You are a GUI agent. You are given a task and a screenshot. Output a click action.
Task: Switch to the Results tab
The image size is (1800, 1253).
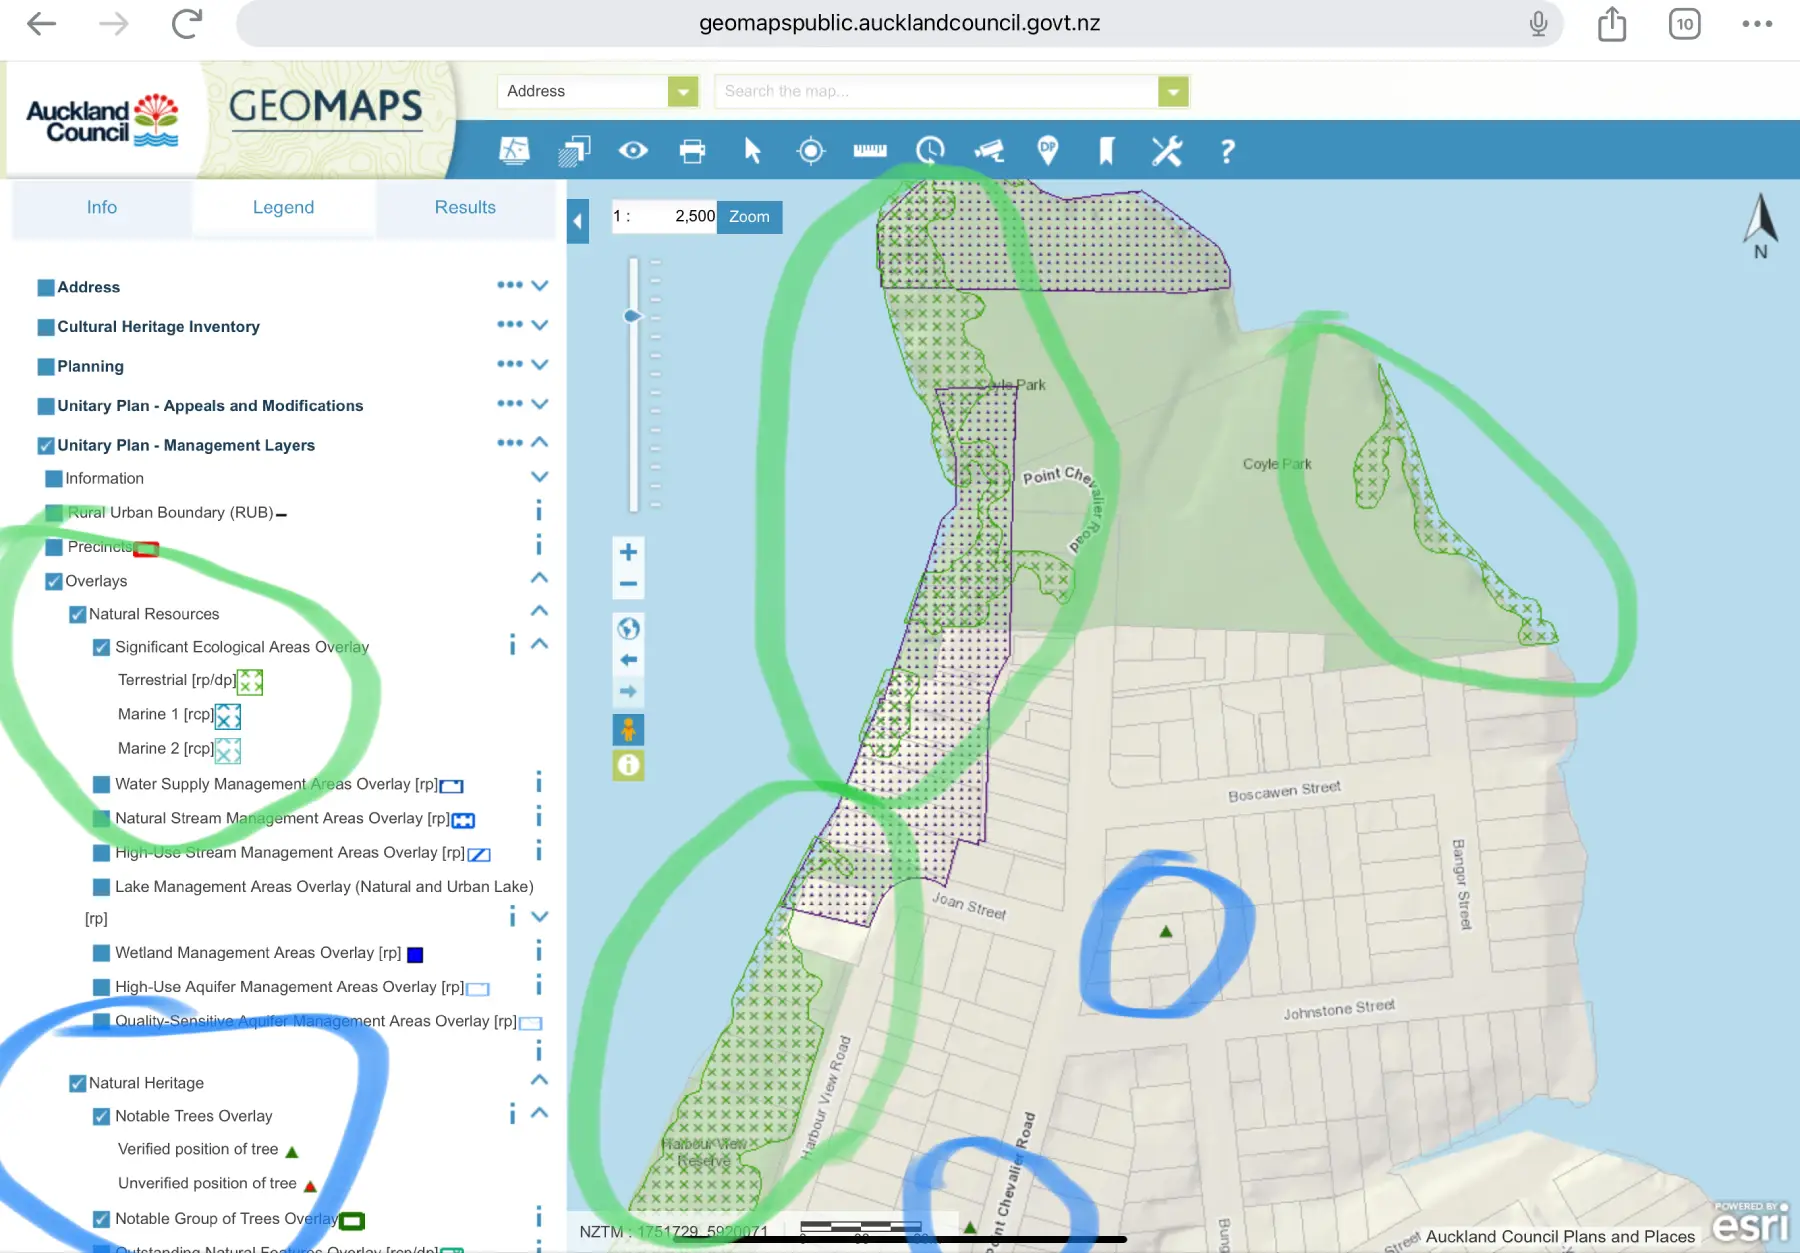(465, 207)
